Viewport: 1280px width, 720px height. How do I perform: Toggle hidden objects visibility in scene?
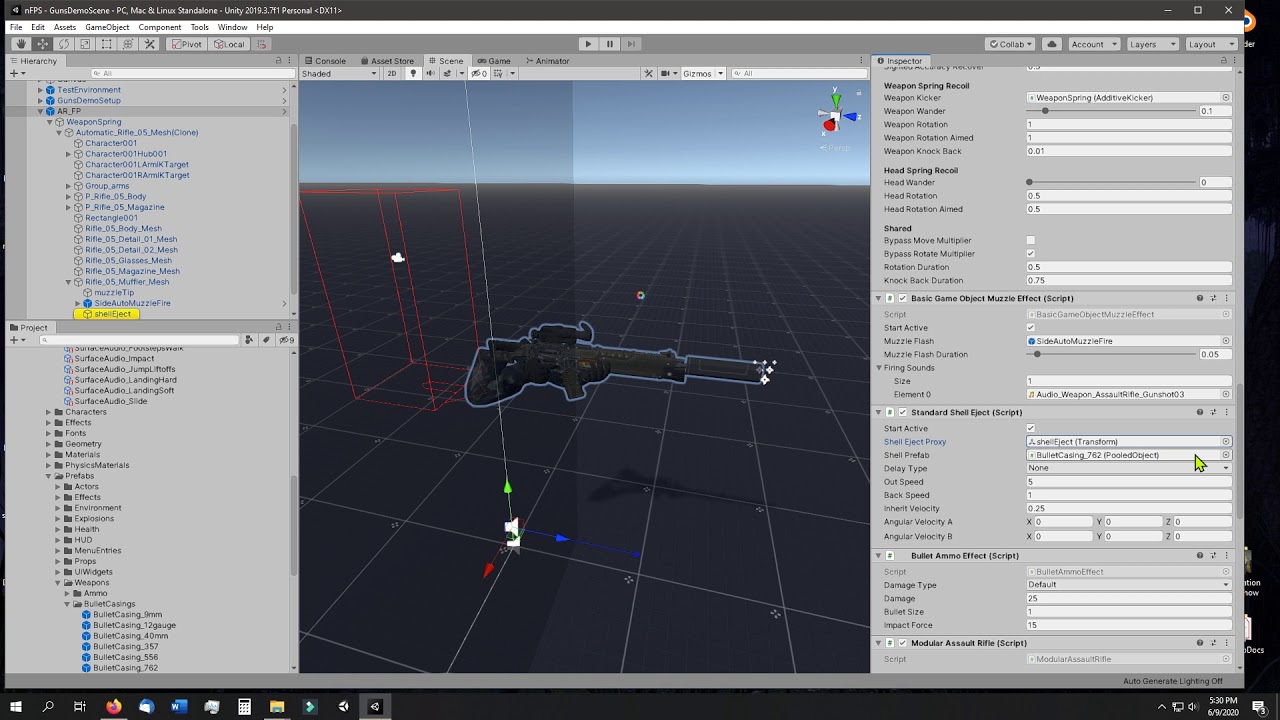click(x=478, y=73)
